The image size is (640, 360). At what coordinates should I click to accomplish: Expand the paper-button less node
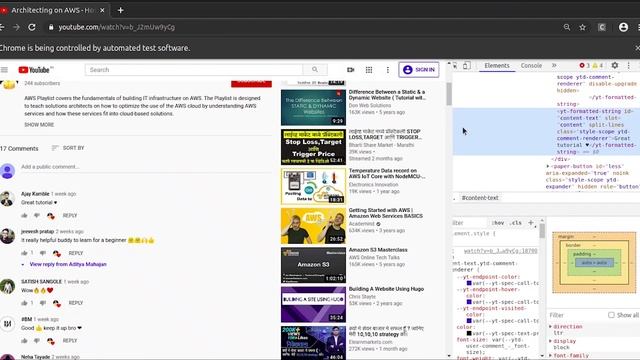pos(548,166)
